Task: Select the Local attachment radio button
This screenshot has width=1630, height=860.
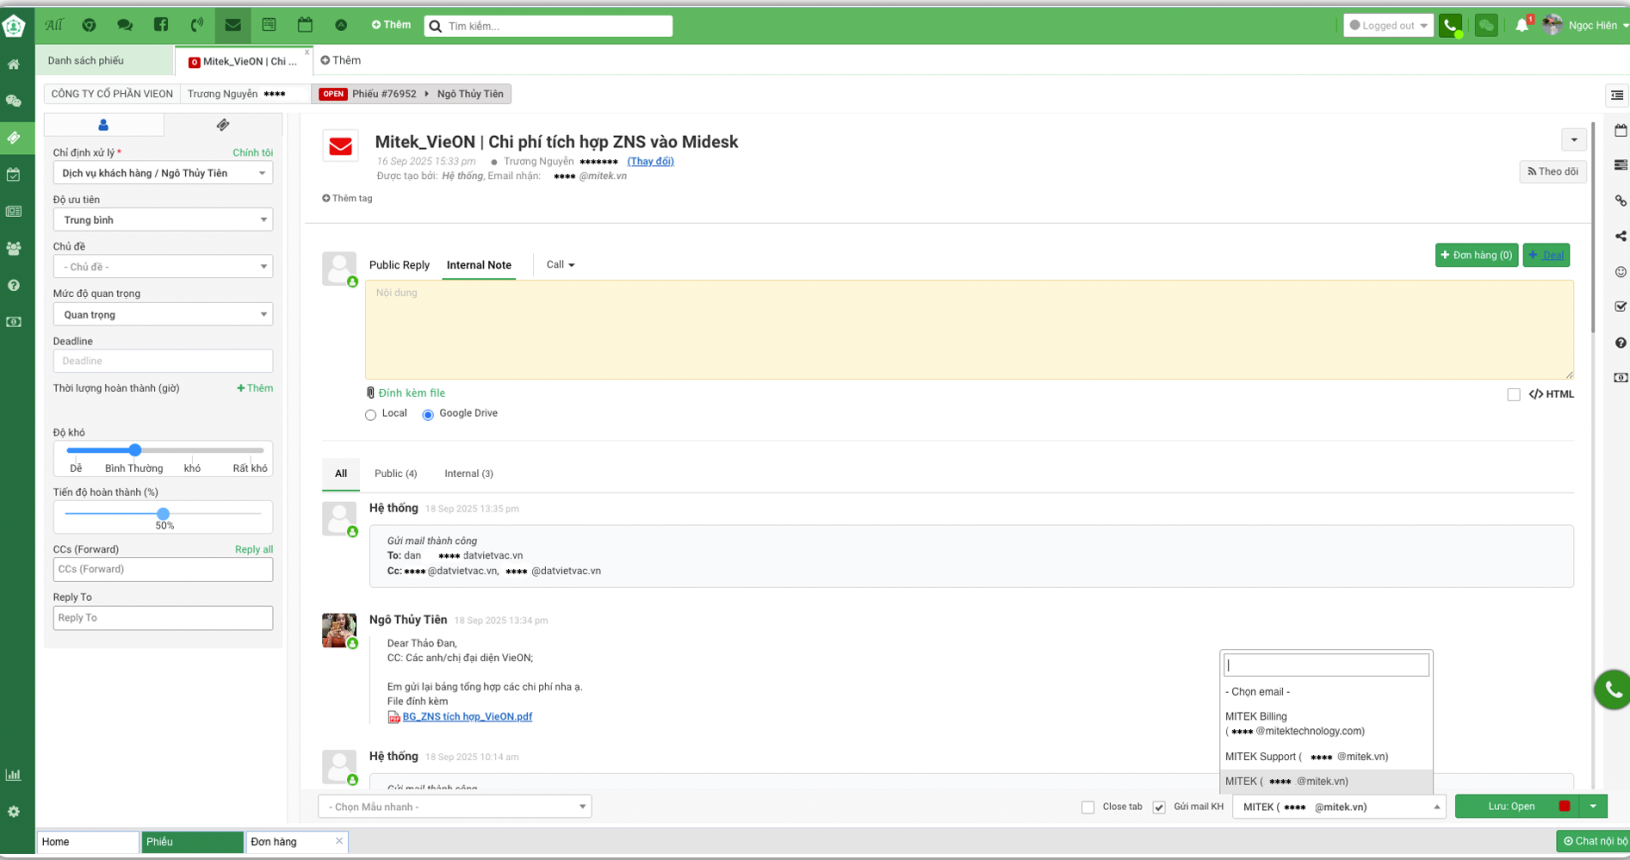Action: tap(371, 415)
